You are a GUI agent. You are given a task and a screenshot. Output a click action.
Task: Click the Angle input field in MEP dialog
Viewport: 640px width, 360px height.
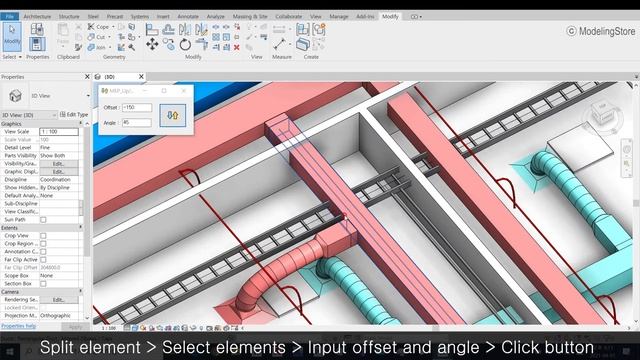[137, 122]
